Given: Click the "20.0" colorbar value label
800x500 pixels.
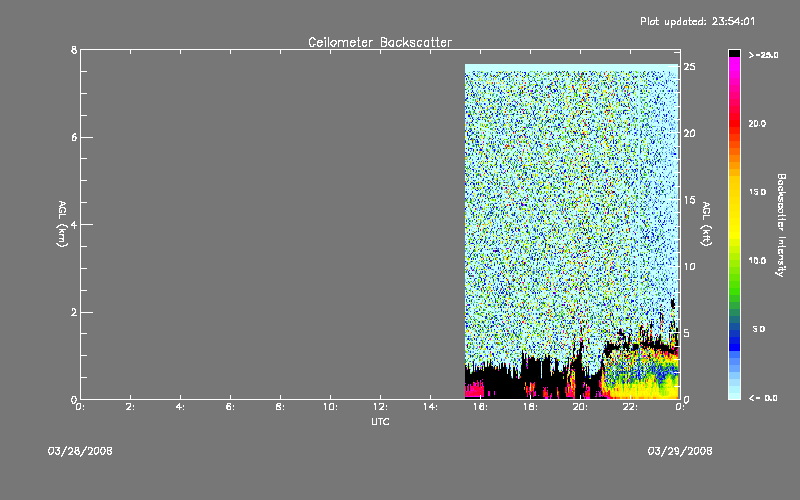Looking at the screenshot, I should pyautogui.click(x=757, y=123).
